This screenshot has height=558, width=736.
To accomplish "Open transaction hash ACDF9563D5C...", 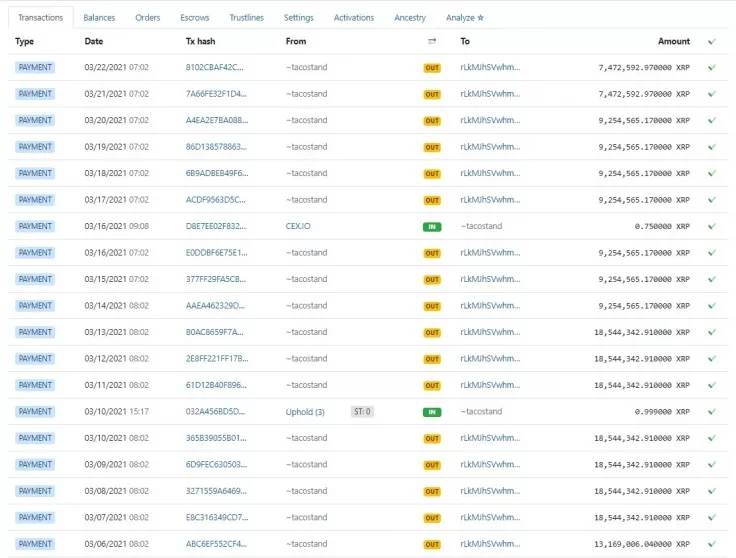I will click(215, 199).
